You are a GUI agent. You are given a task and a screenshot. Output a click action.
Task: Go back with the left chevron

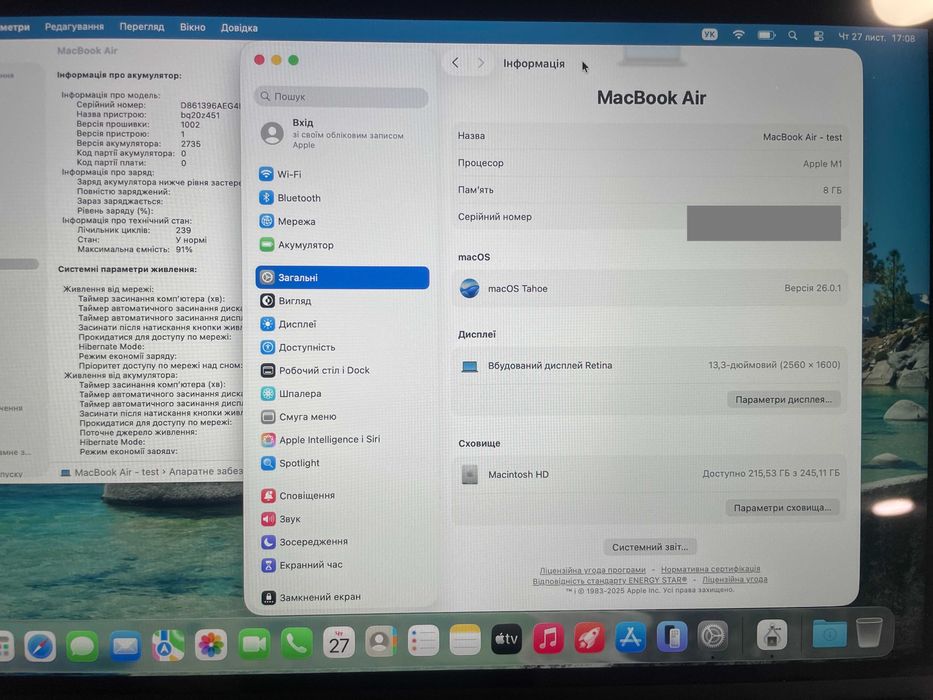(x=455, y=62)
